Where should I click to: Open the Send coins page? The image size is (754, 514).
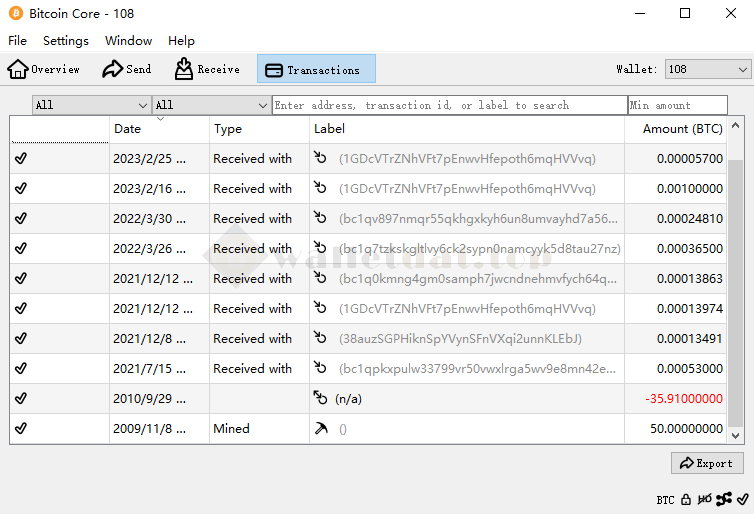click(127, 69)
